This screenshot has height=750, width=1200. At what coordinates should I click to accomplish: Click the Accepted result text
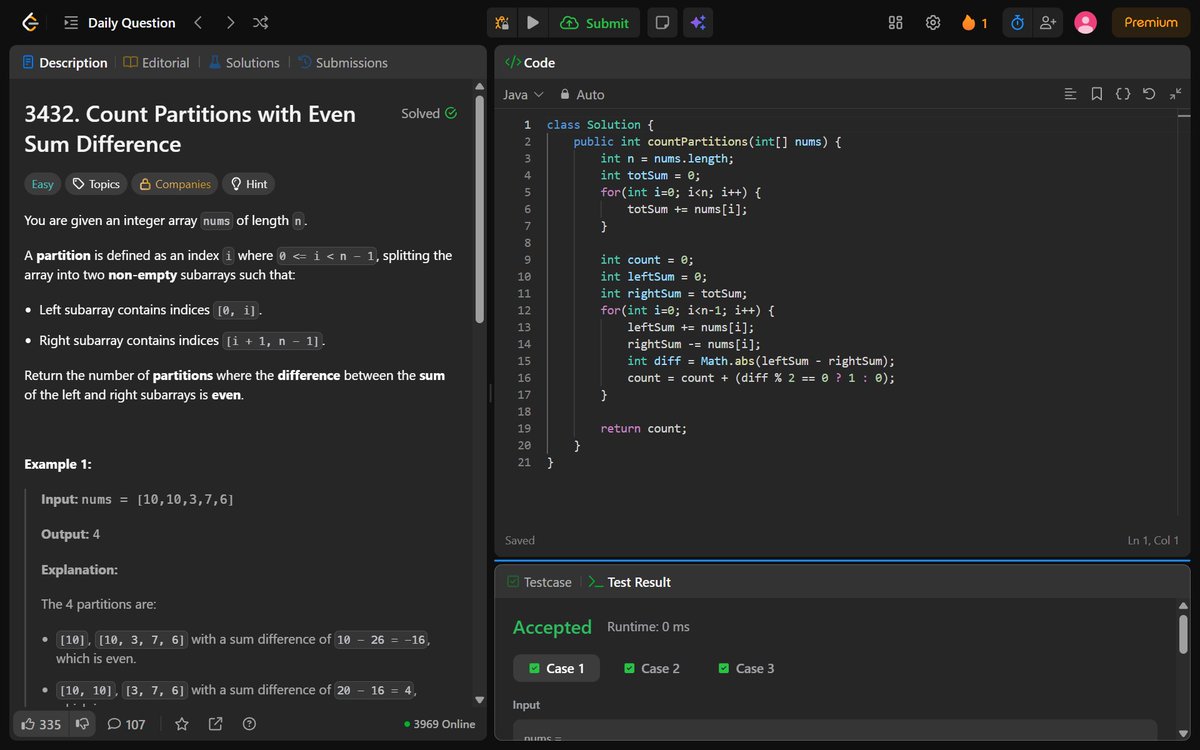552,627
